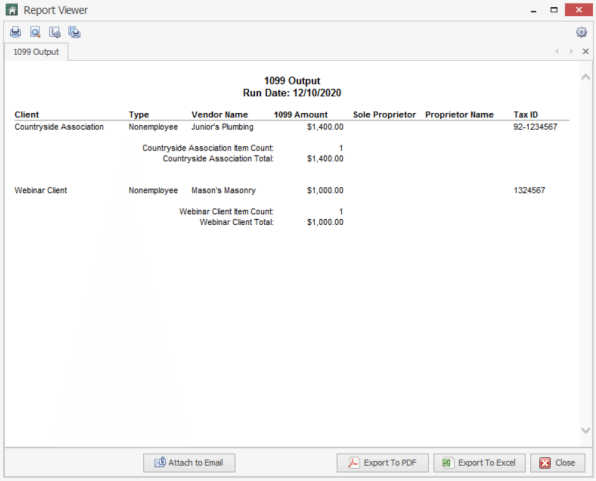596x481 pixels.
Task: Minimize the Report Viewer window
Action: (534, 10)
